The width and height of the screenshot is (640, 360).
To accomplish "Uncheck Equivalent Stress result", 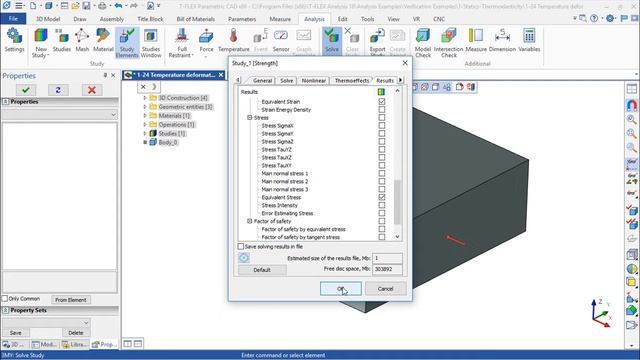I will [382, 197].
